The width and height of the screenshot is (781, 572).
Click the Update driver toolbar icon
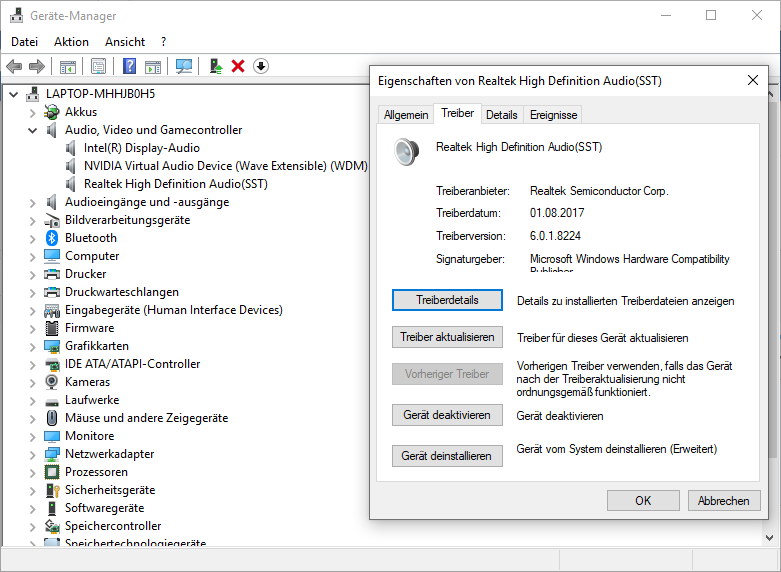(216, 66)
